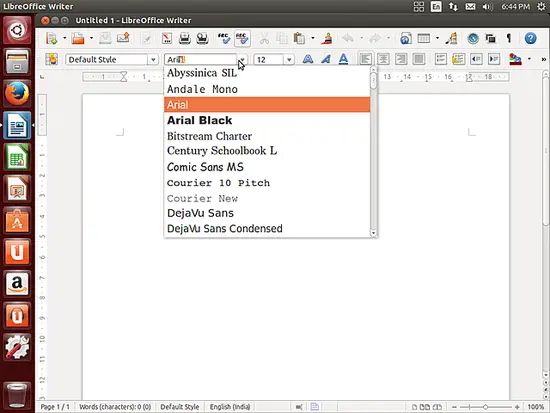
Task: Click the Paste clipboard icon
Action: [299, 38]
